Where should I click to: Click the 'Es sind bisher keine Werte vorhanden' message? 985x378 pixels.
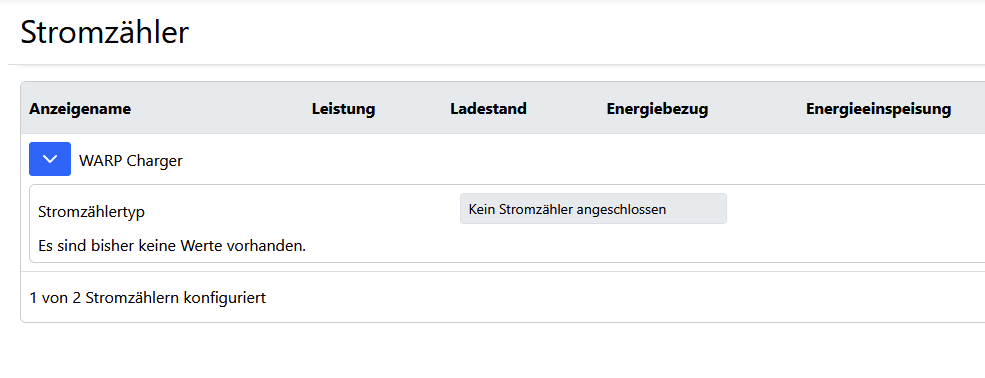pos(171,246)
